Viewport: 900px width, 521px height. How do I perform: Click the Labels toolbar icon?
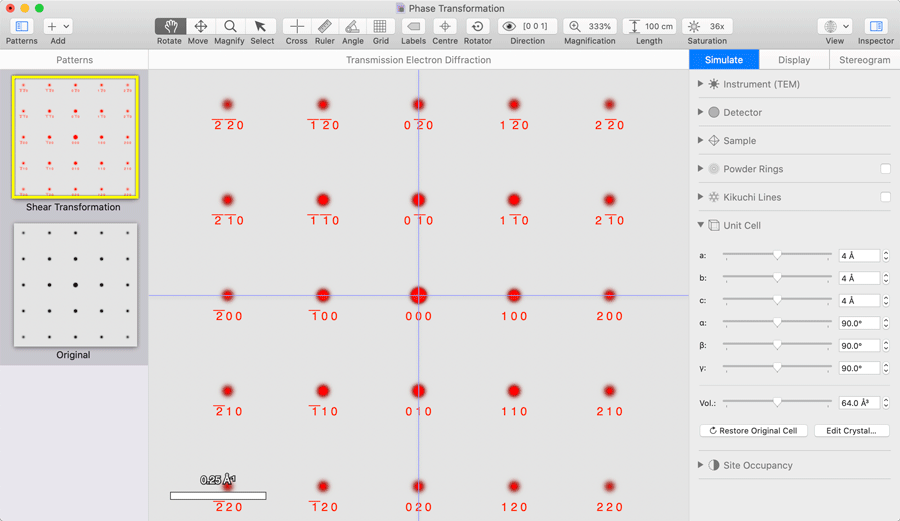click(413, 26)
